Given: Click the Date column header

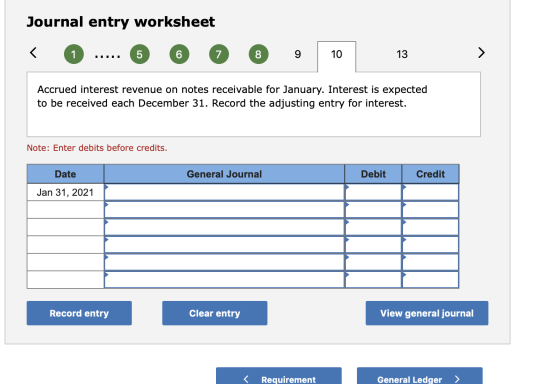Looking at the screenshot, I should coord(65,174).
